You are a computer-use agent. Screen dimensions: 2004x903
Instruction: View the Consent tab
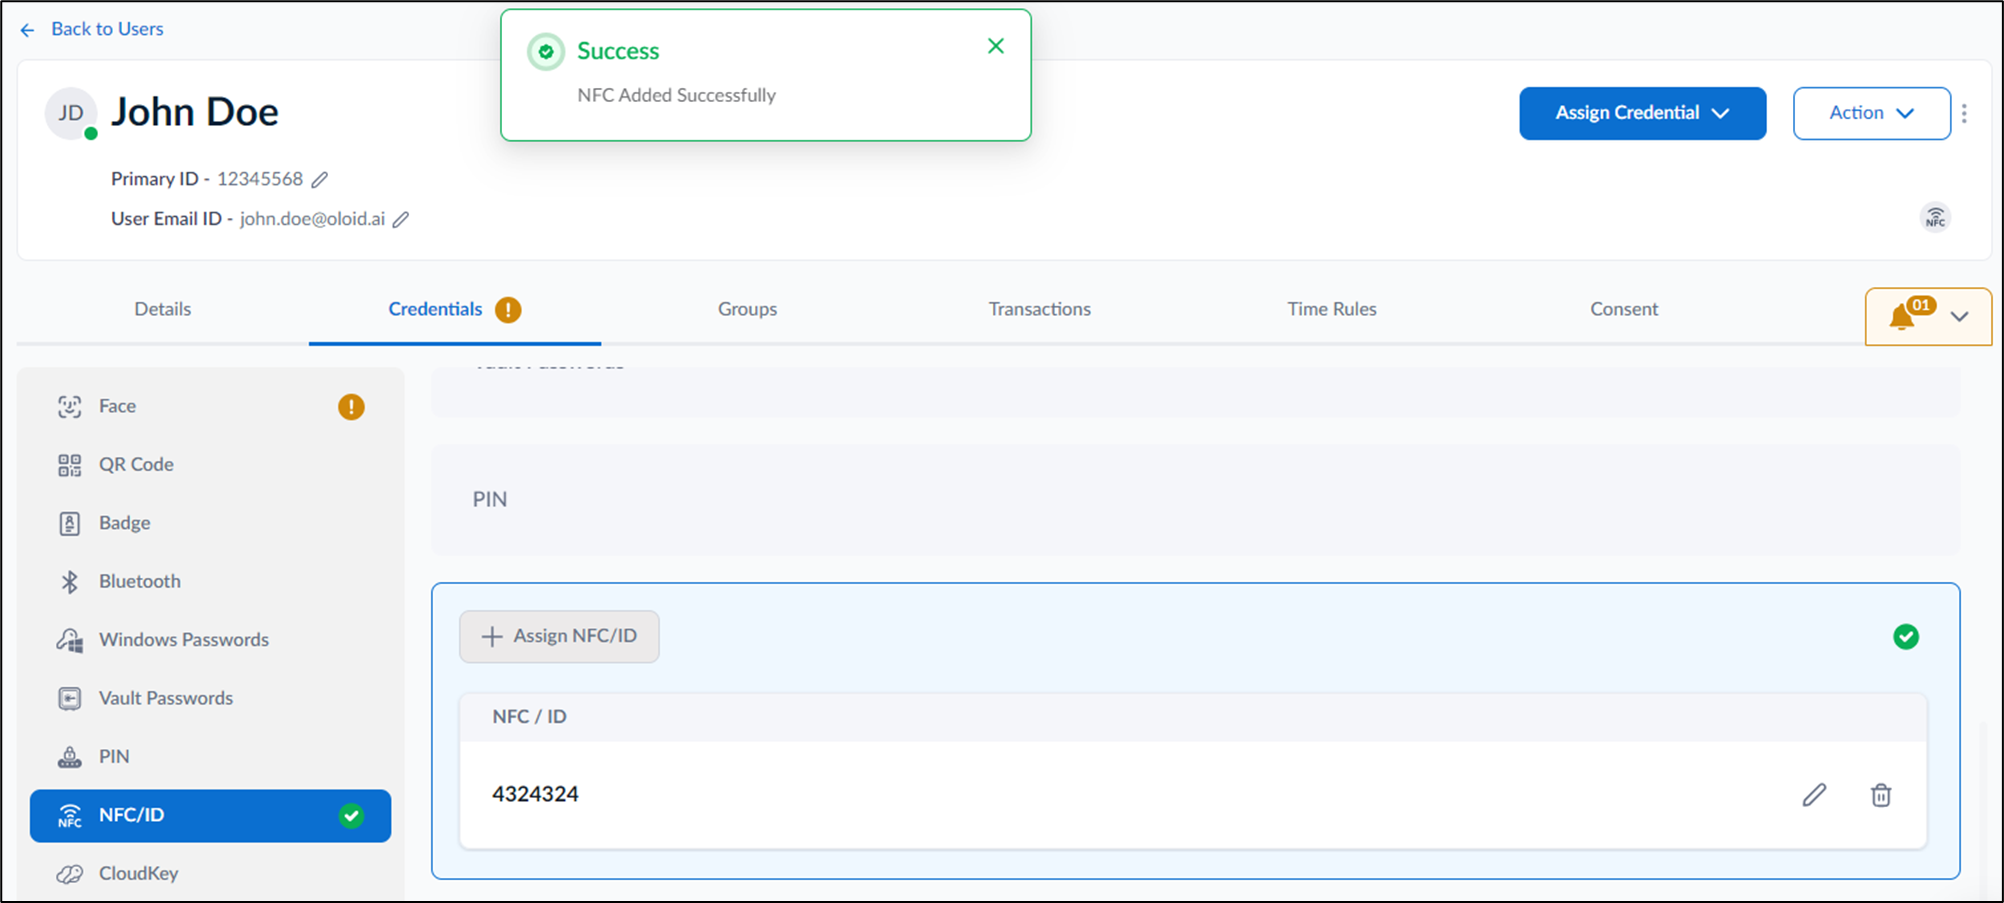pyautogui.click(x=1624, y=309)
